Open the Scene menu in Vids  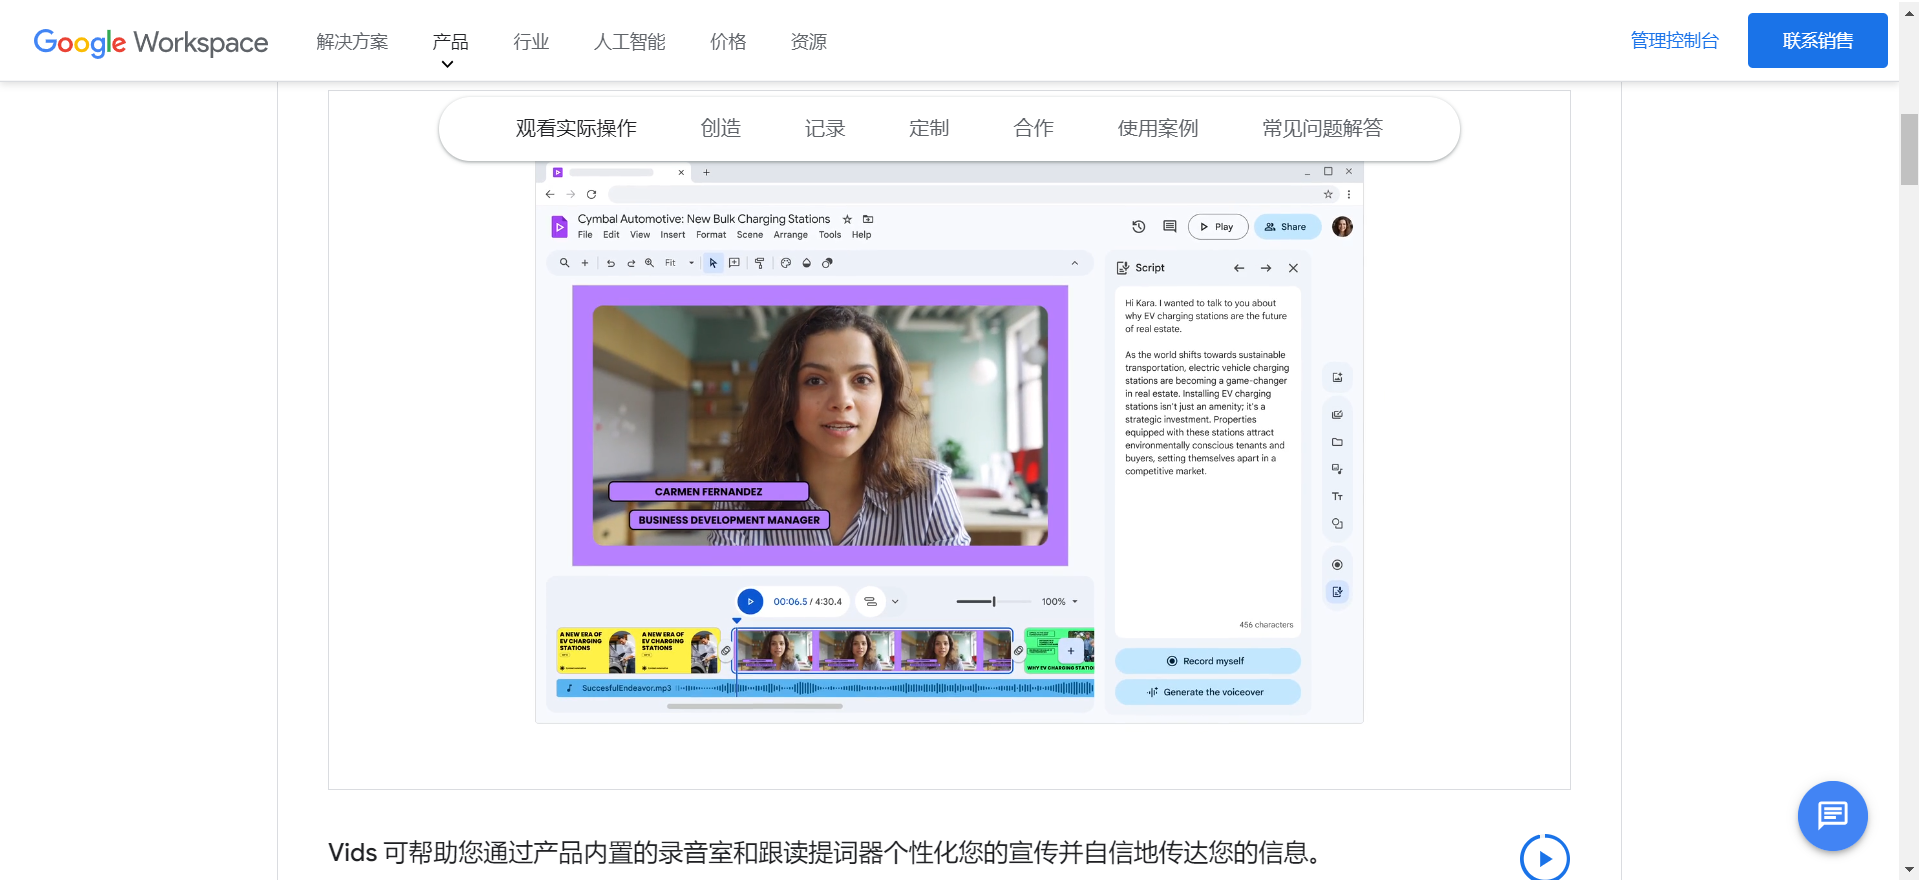point(750,235)
